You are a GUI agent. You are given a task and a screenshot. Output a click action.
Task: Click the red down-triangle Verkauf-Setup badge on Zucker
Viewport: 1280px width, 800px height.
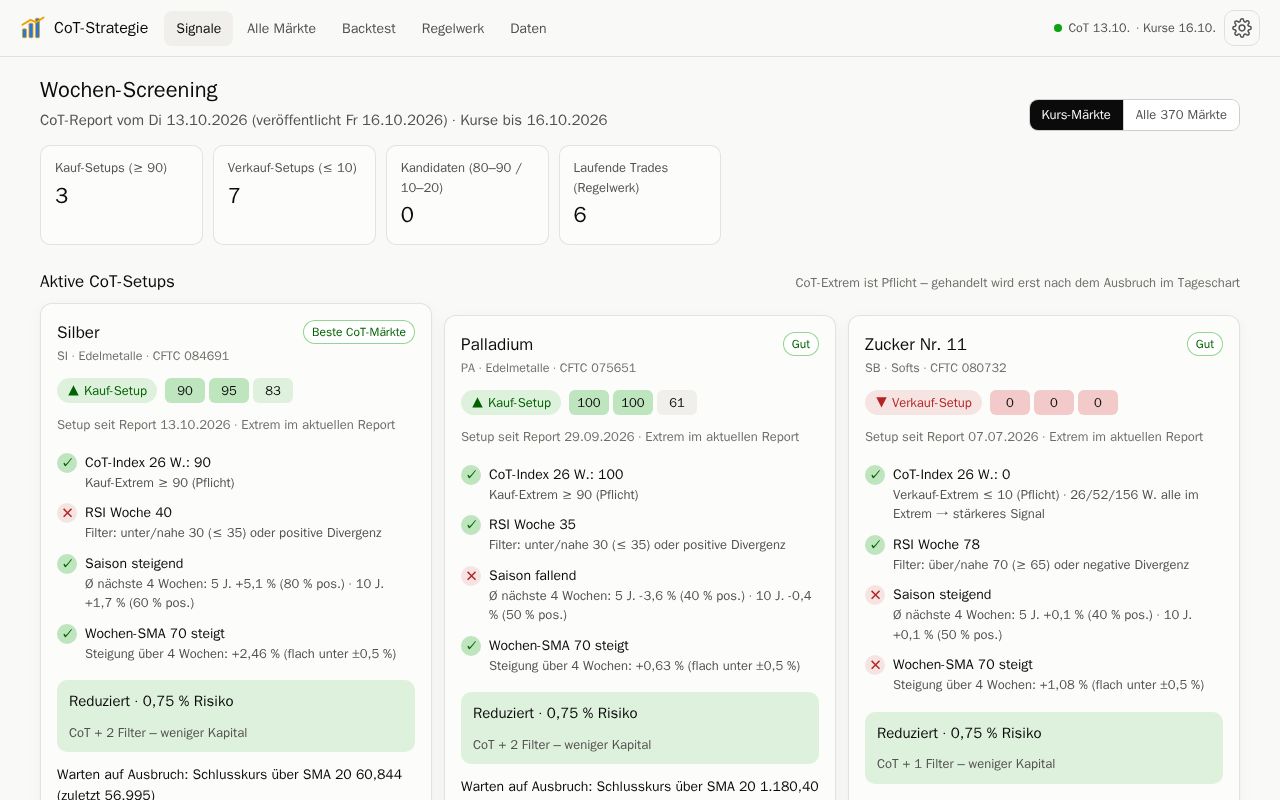click(x=923, y=403)
